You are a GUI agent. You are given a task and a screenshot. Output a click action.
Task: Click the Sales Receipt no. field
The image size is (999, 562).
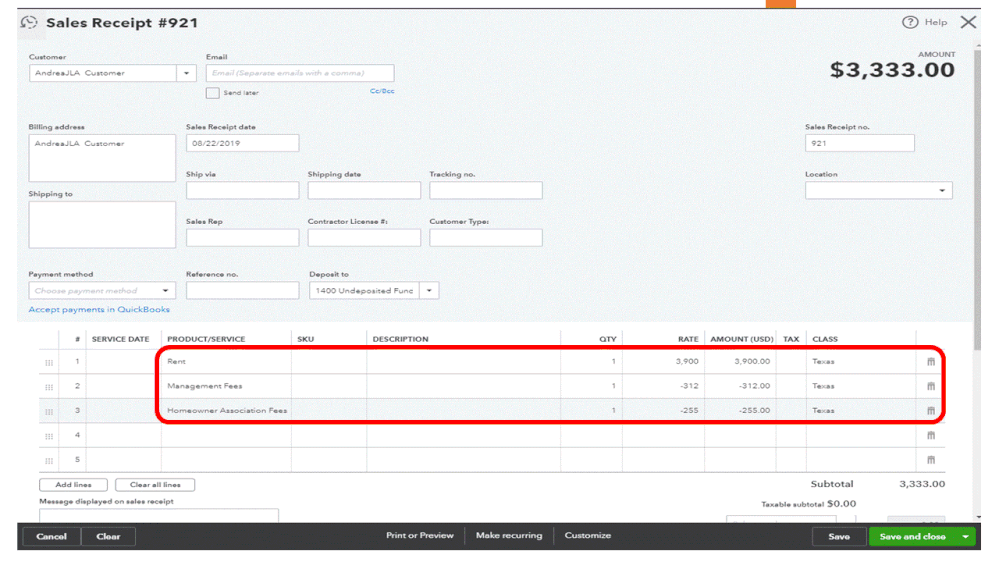(x=859, y=143)
